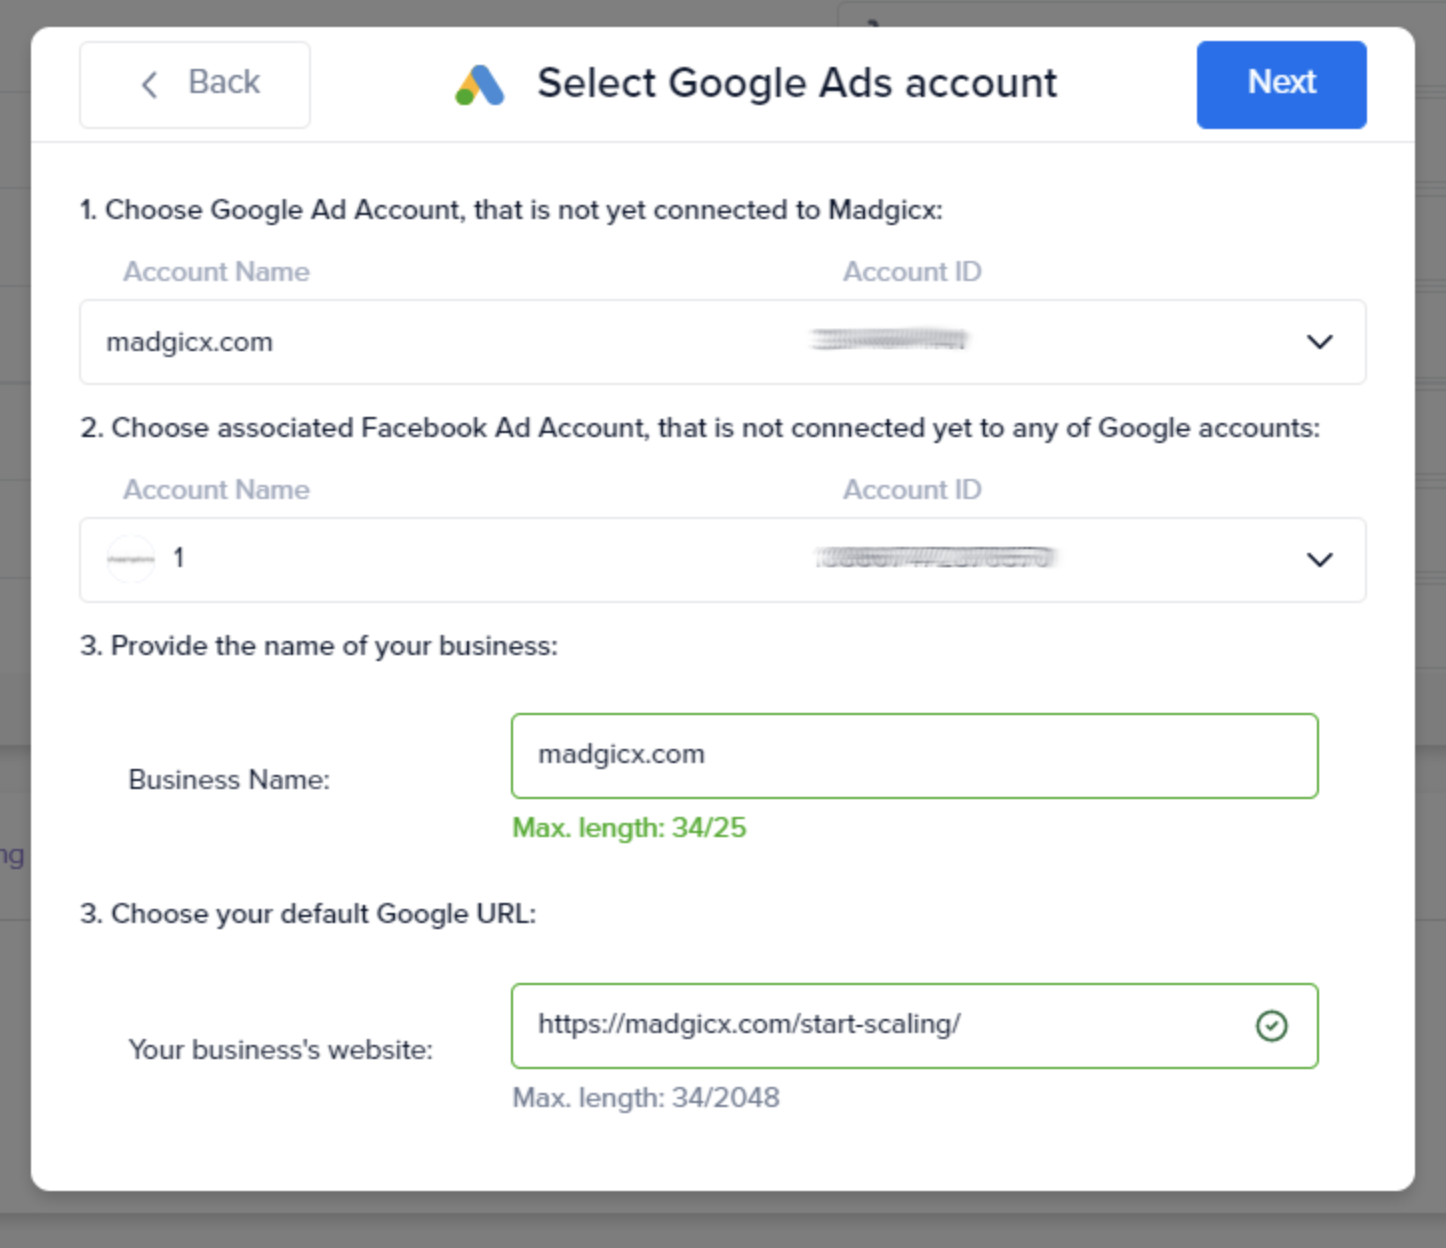Click the Google Ads logo icon

click(x=480, y=85)
